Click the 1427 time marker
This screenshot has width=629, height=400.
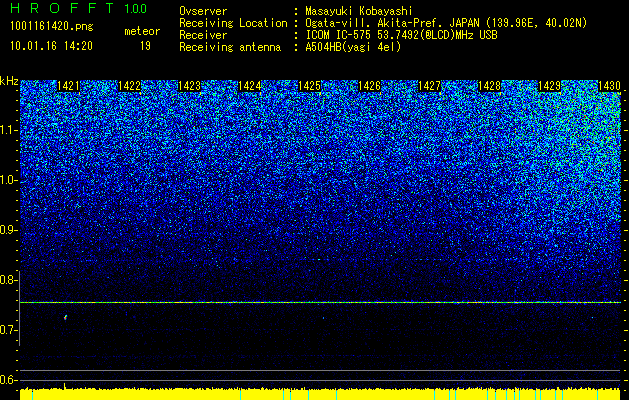429,86
